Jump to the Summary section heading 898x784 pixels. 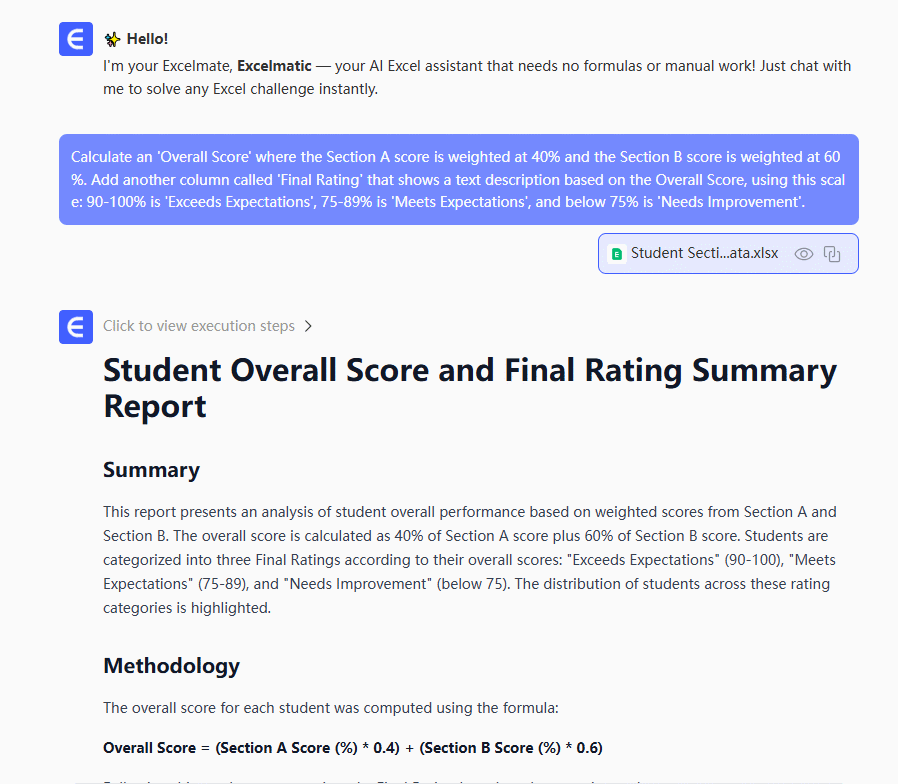(151, 470)
